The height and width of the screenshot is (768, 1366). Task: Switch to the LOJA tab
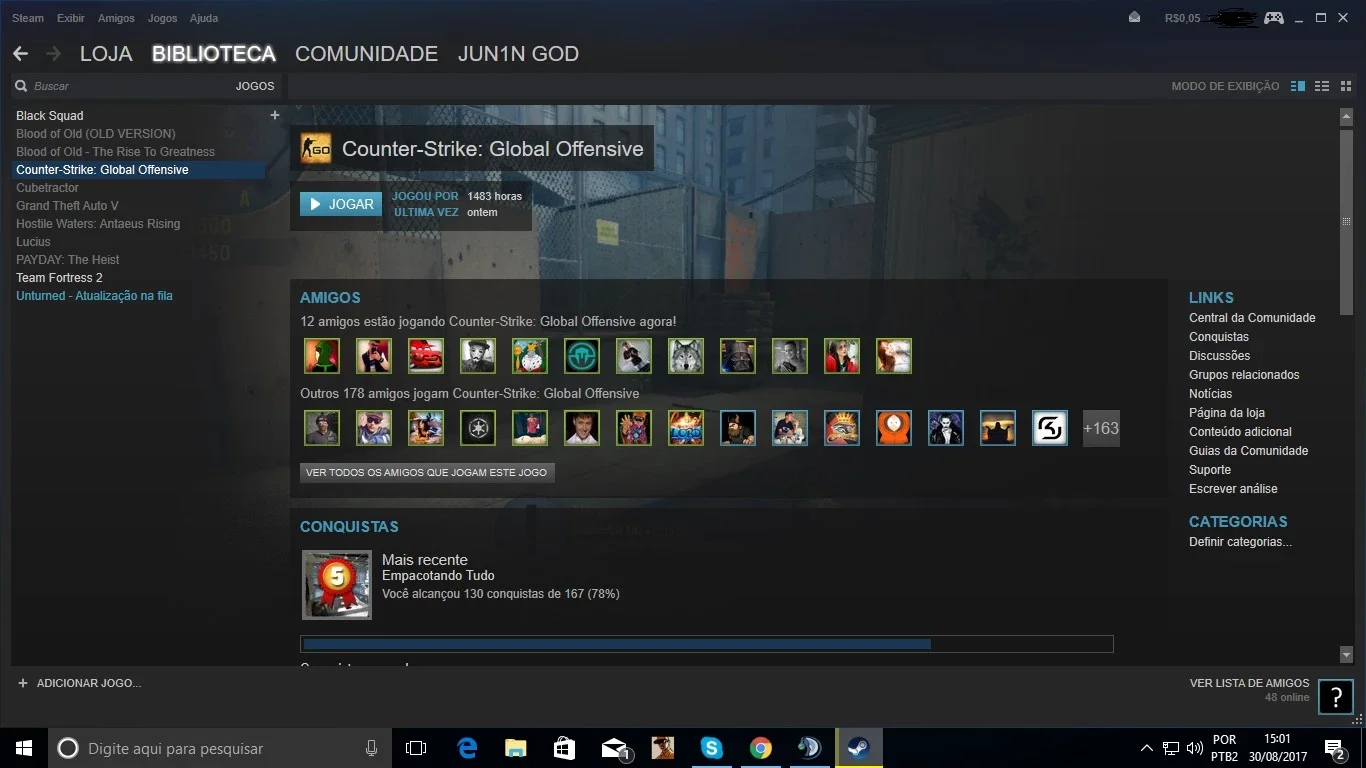click(106, 54)
